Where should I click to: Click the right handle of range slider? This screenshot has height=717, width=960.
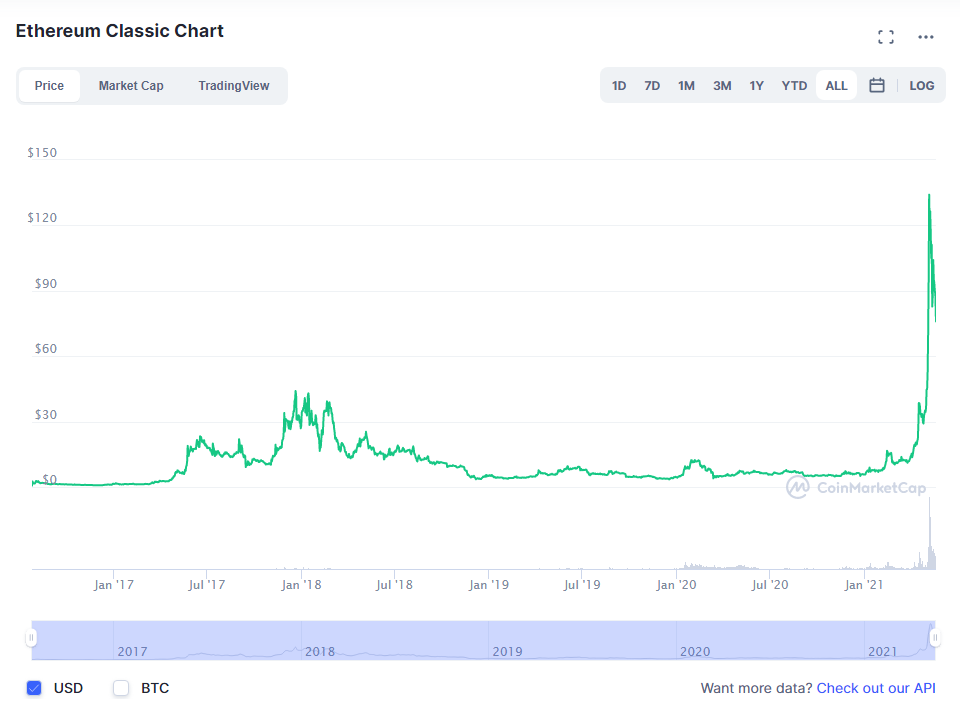935,638
